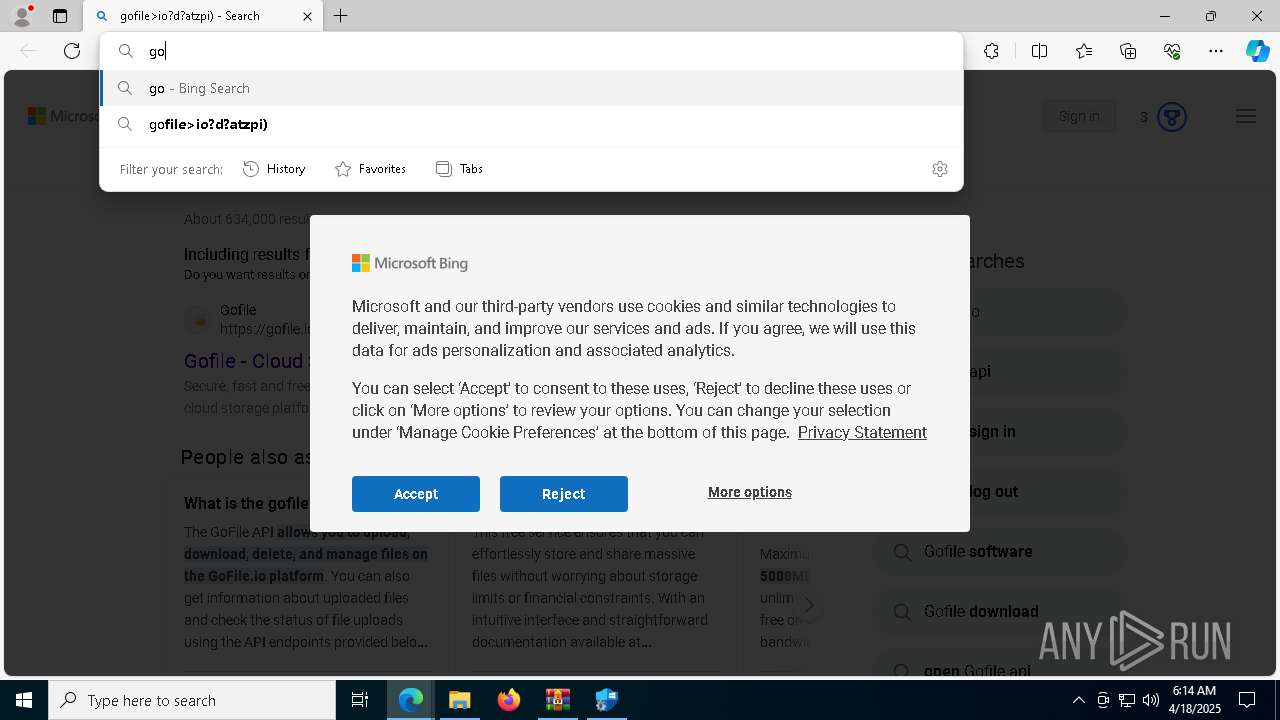Open notification center icon
The width and height of the screenshot is (1280, 720).
(x=1247, y=700)
